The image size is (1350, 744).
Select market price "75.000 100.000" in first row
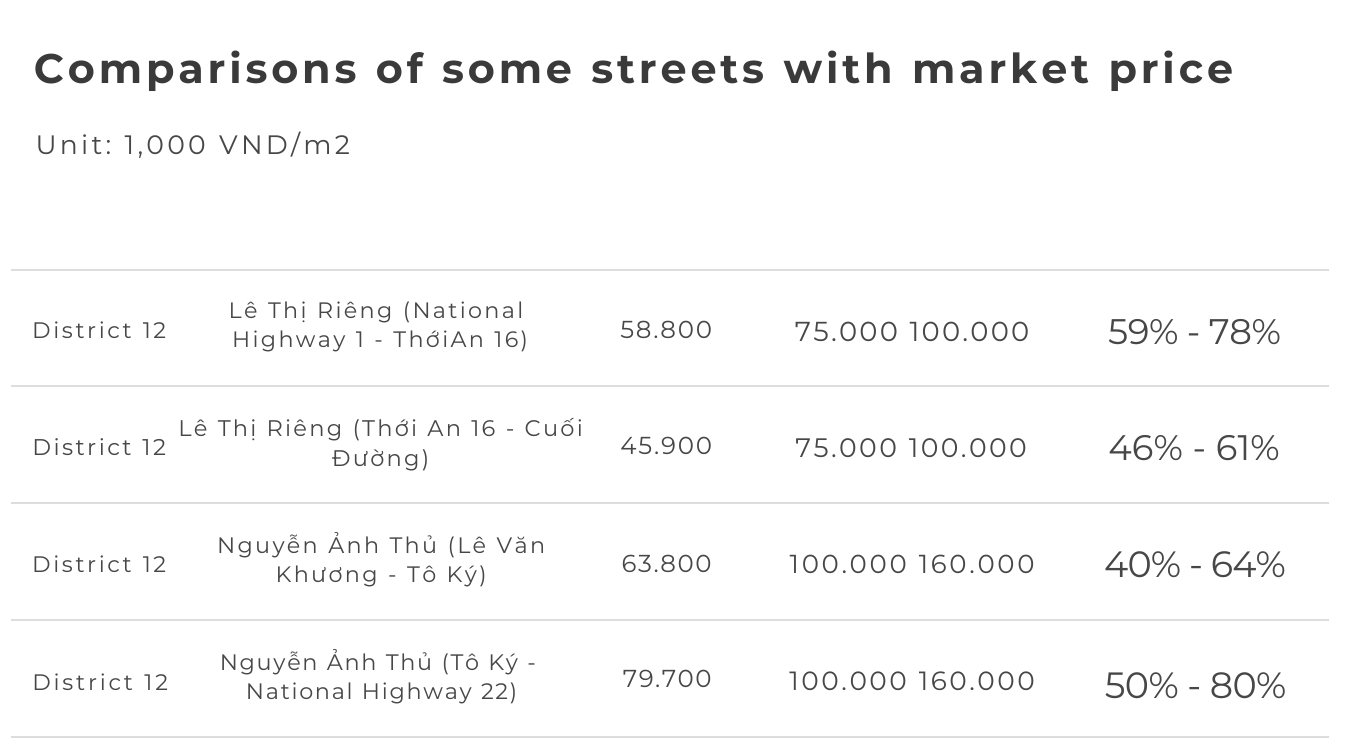912,332
